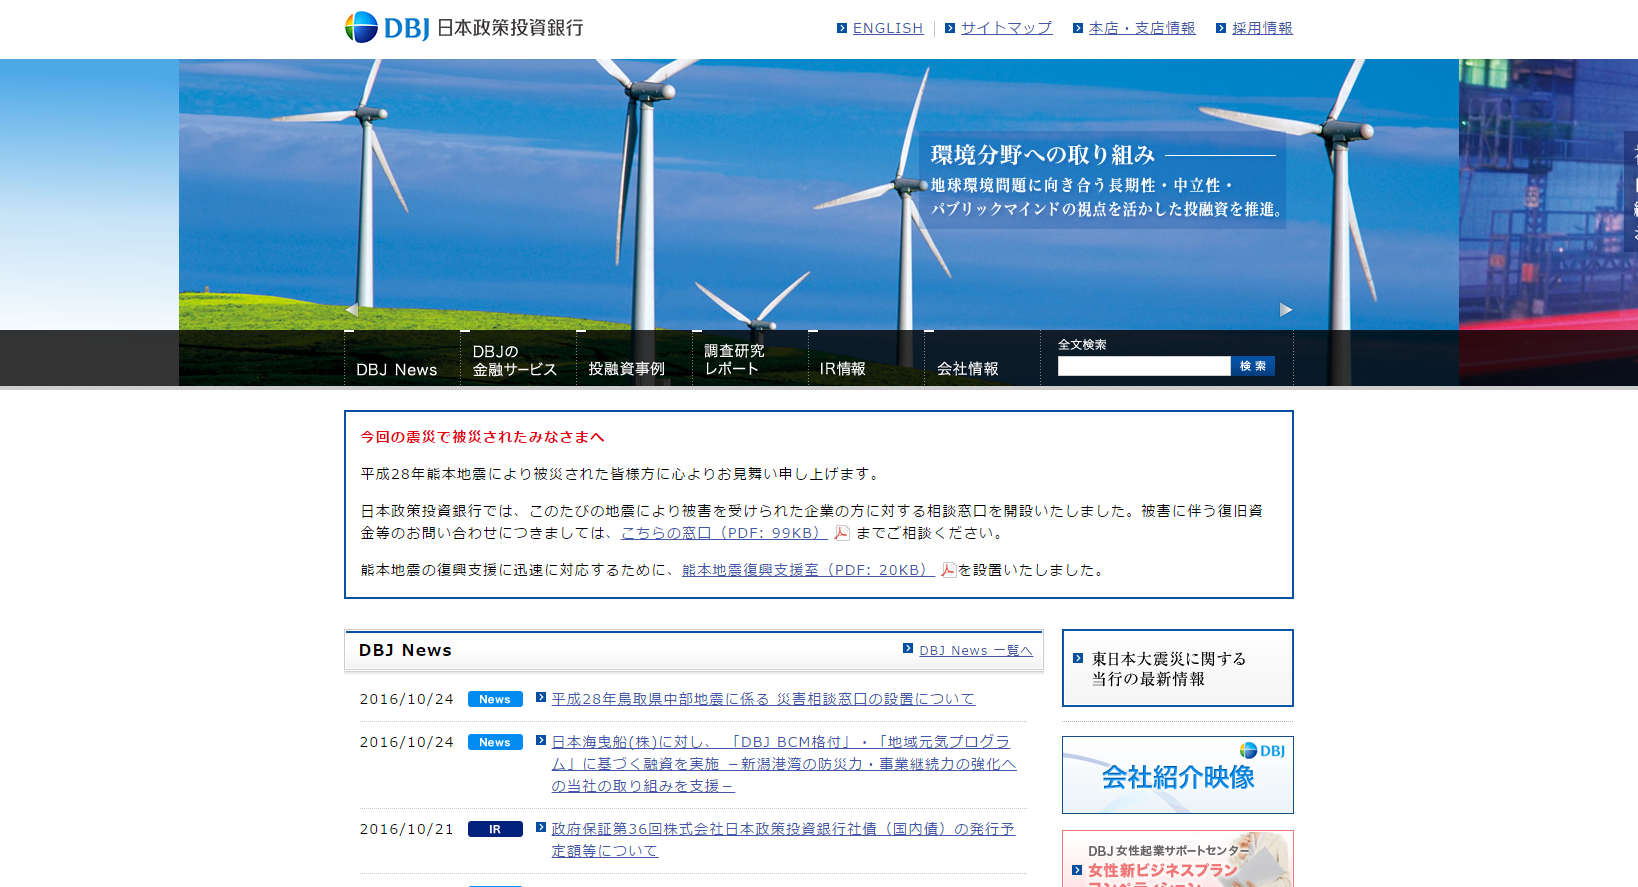The width and height of the screenshot is (1638, 887).
Task: Open 会社紹介映像 banner thumbnail
Action: (1177, 776)
